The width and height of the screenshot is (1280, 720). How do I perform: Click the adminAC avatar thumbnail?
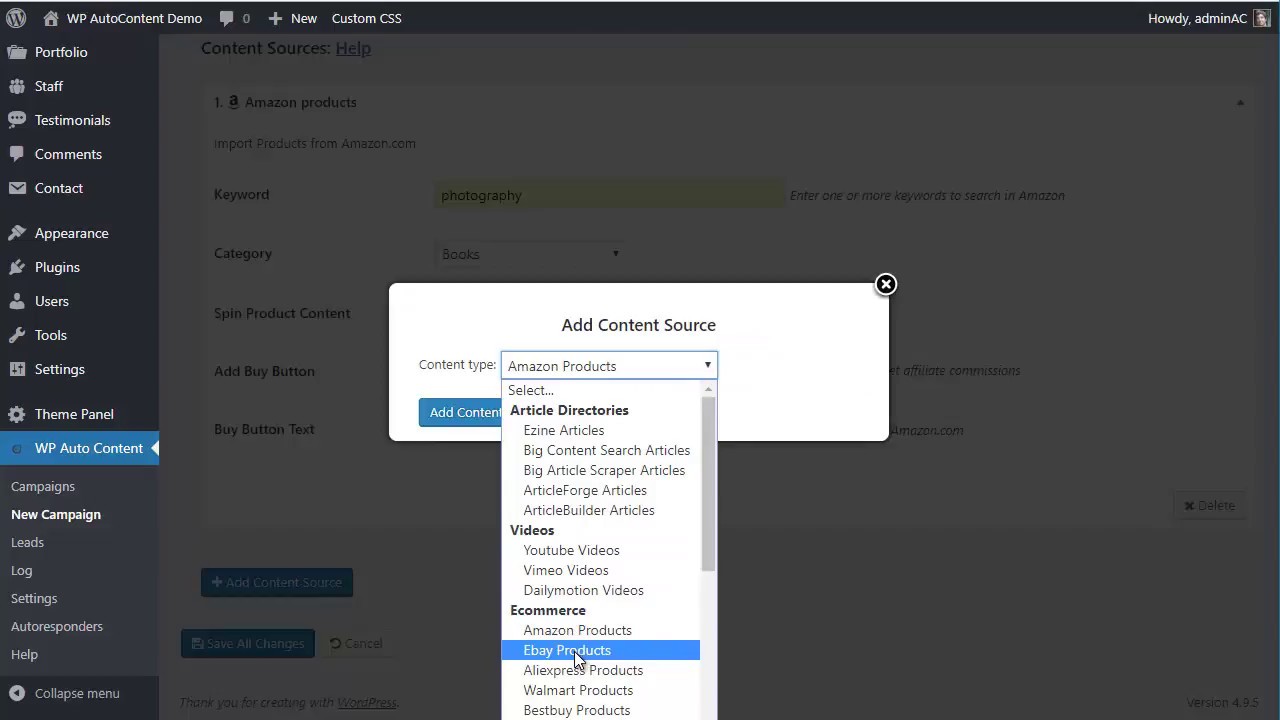[1262, 18]
